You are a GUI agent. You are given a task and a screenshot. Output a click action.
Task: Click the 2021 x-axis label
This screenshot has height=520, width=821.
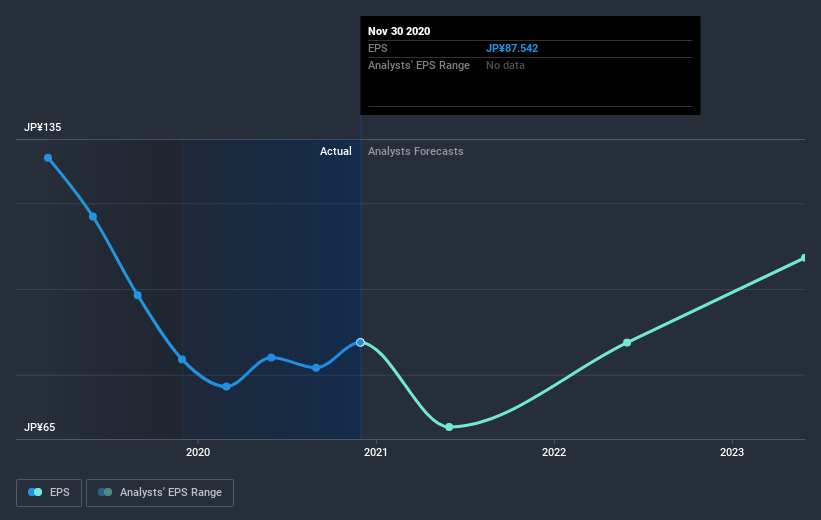[x=375, y=452]
